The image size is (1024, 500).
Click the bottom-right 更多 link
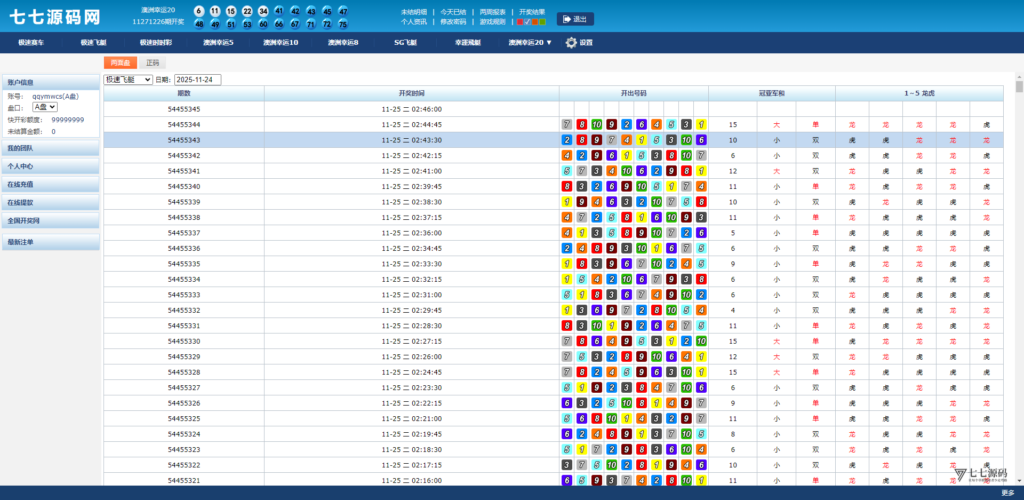pyautogui.click(x=1007, y=493)
